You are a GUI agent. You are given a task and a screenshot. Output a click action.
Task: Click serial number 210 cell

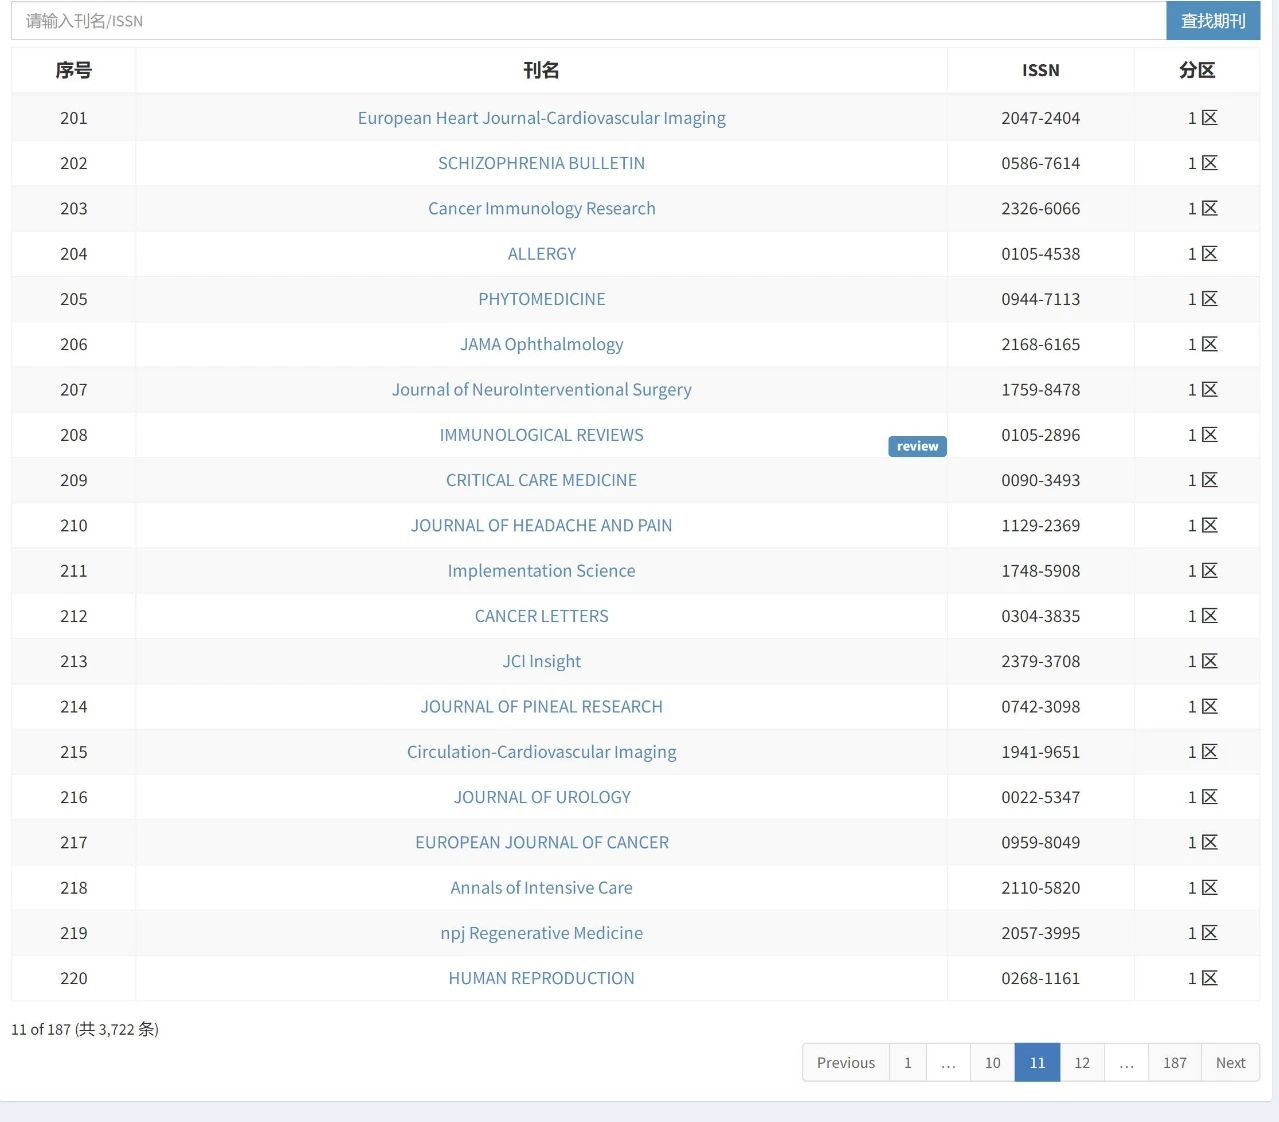click(x=73, y=525)
